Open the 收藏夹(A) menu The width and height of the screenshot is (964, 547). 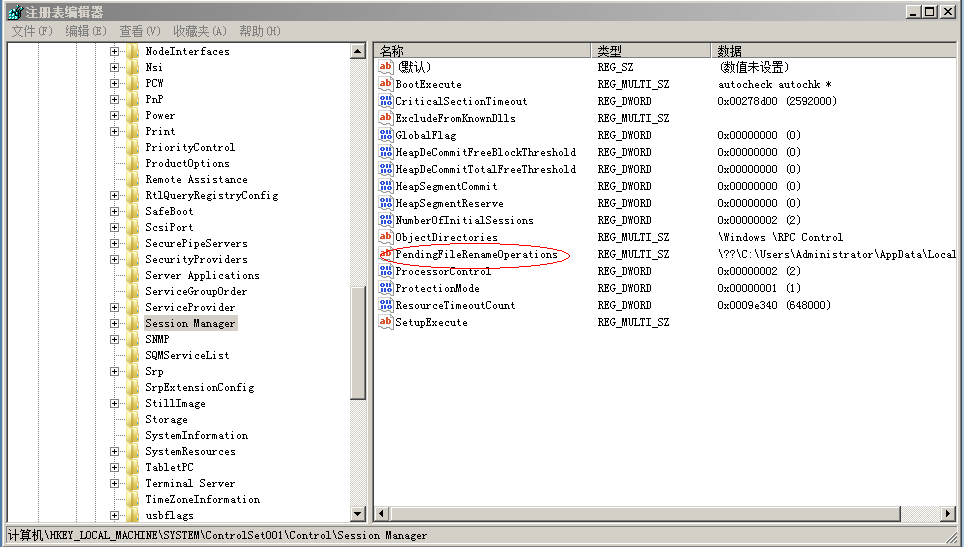coord(199,31)
